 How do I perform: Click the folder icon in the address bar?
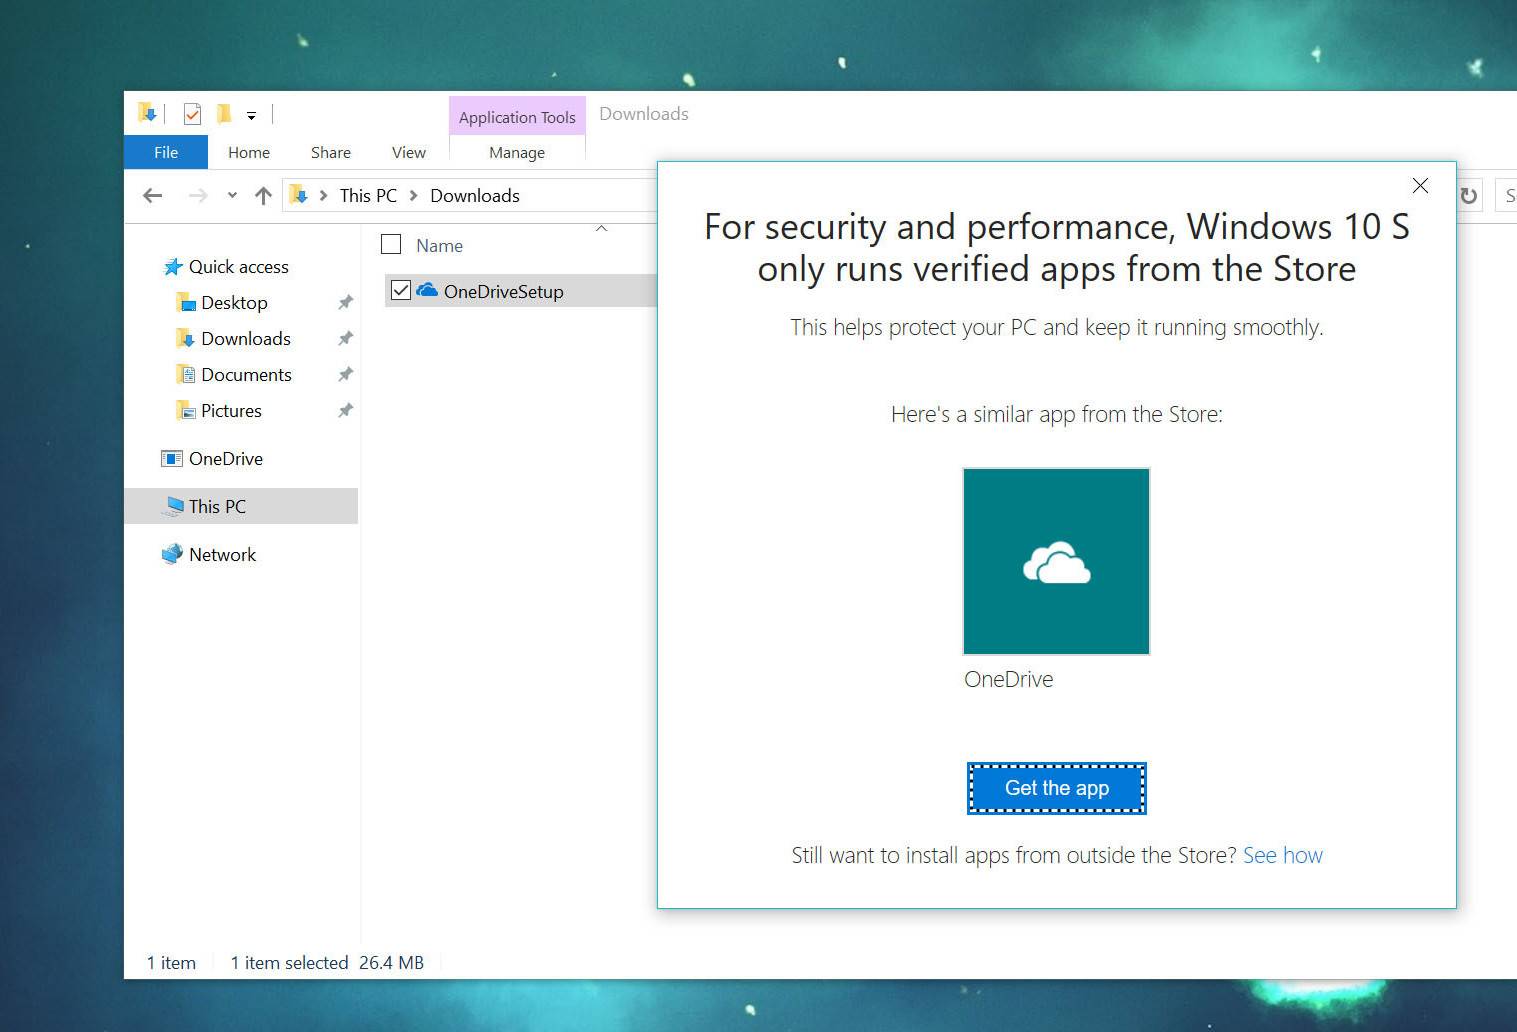pyautogui.click(x=299, y=195)
